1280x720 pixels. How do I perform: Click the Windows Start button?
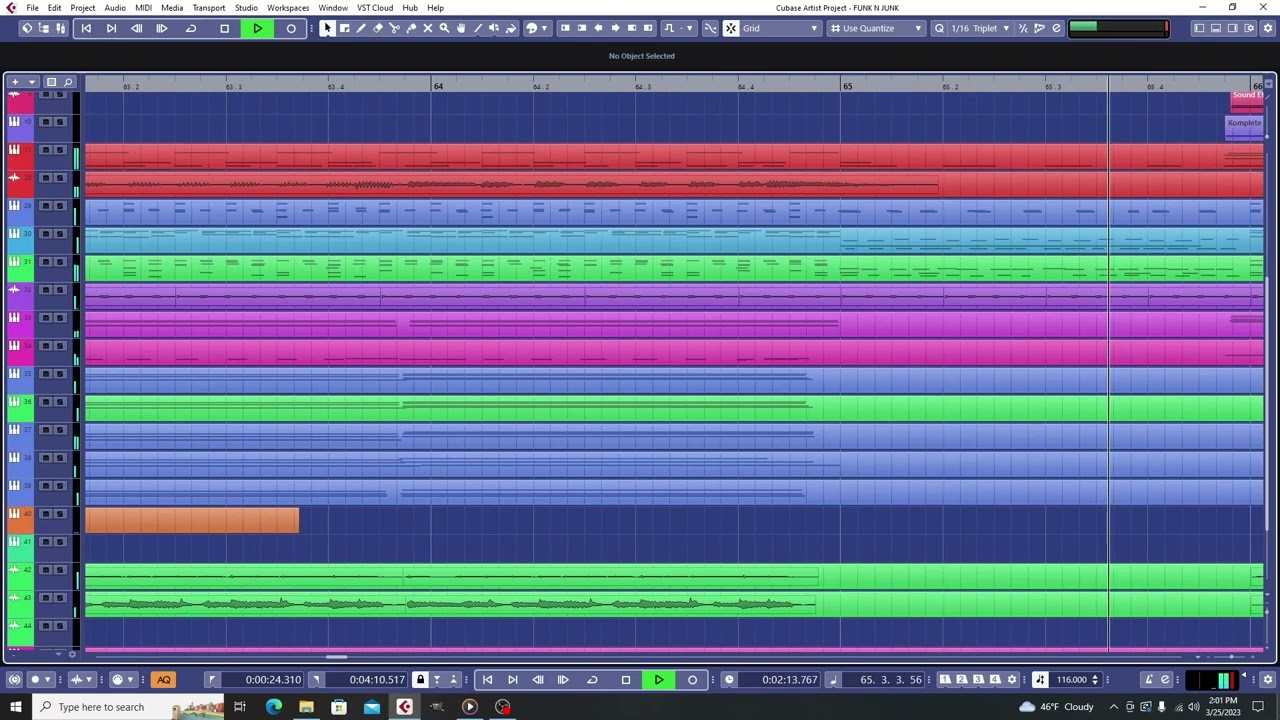15,707
